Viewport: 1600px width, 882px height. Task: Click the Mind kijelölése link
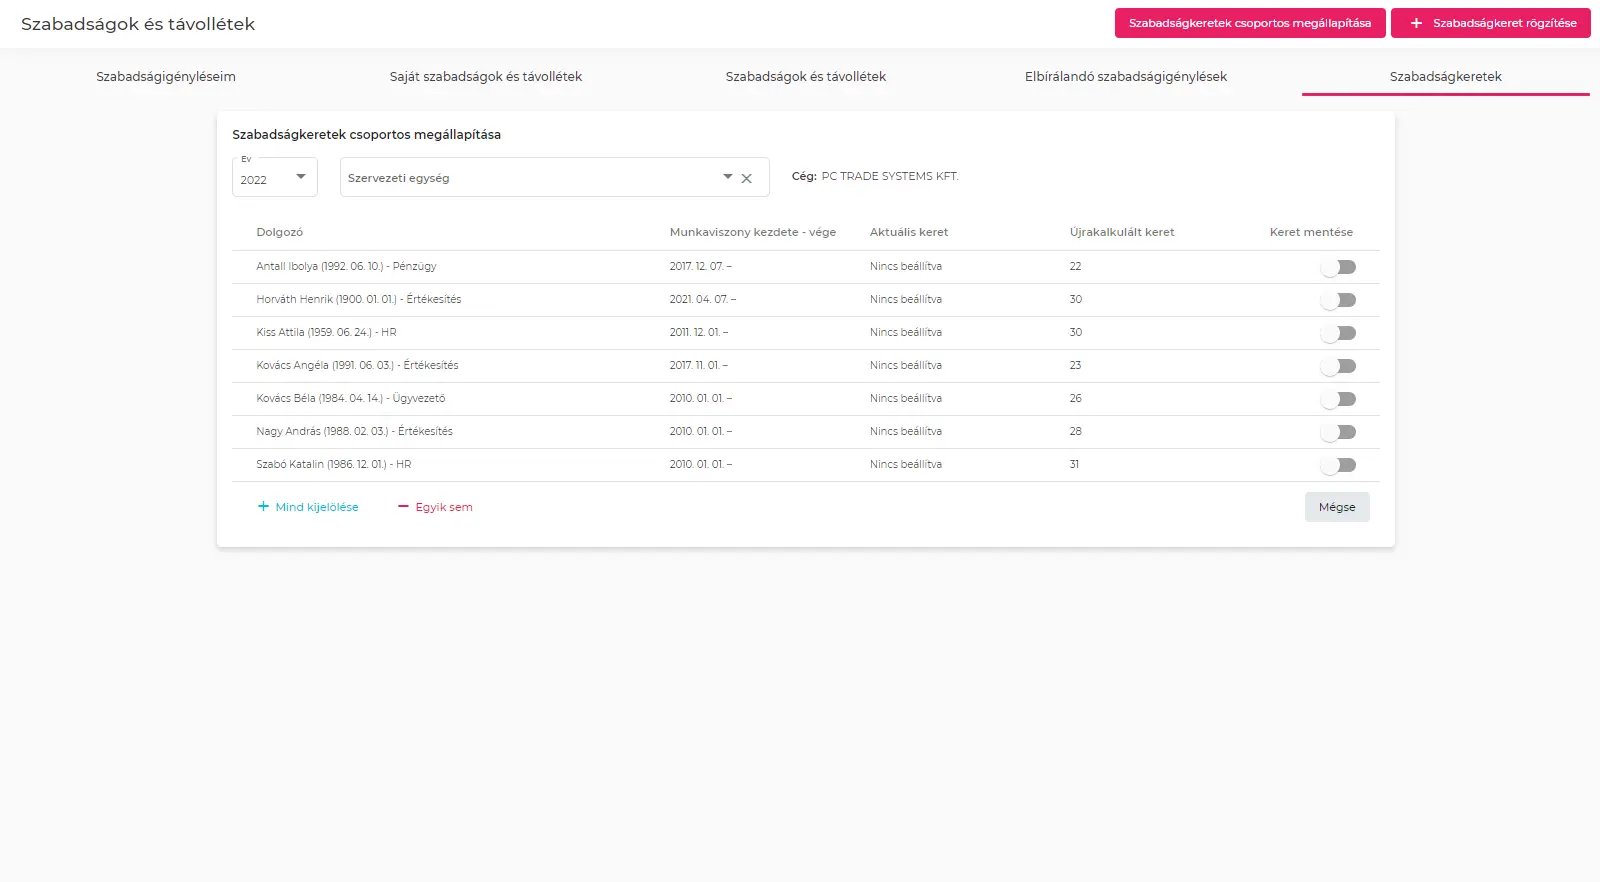click(316, 507)
